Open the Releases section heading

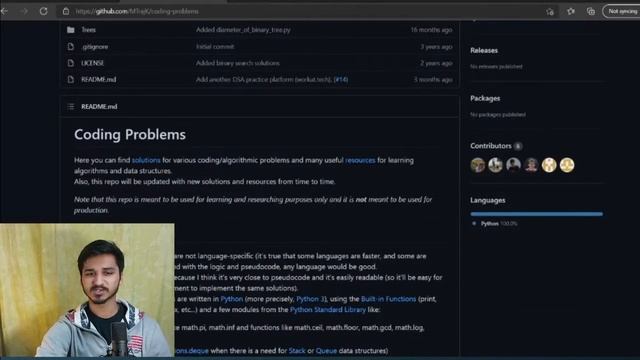(484, 51)
